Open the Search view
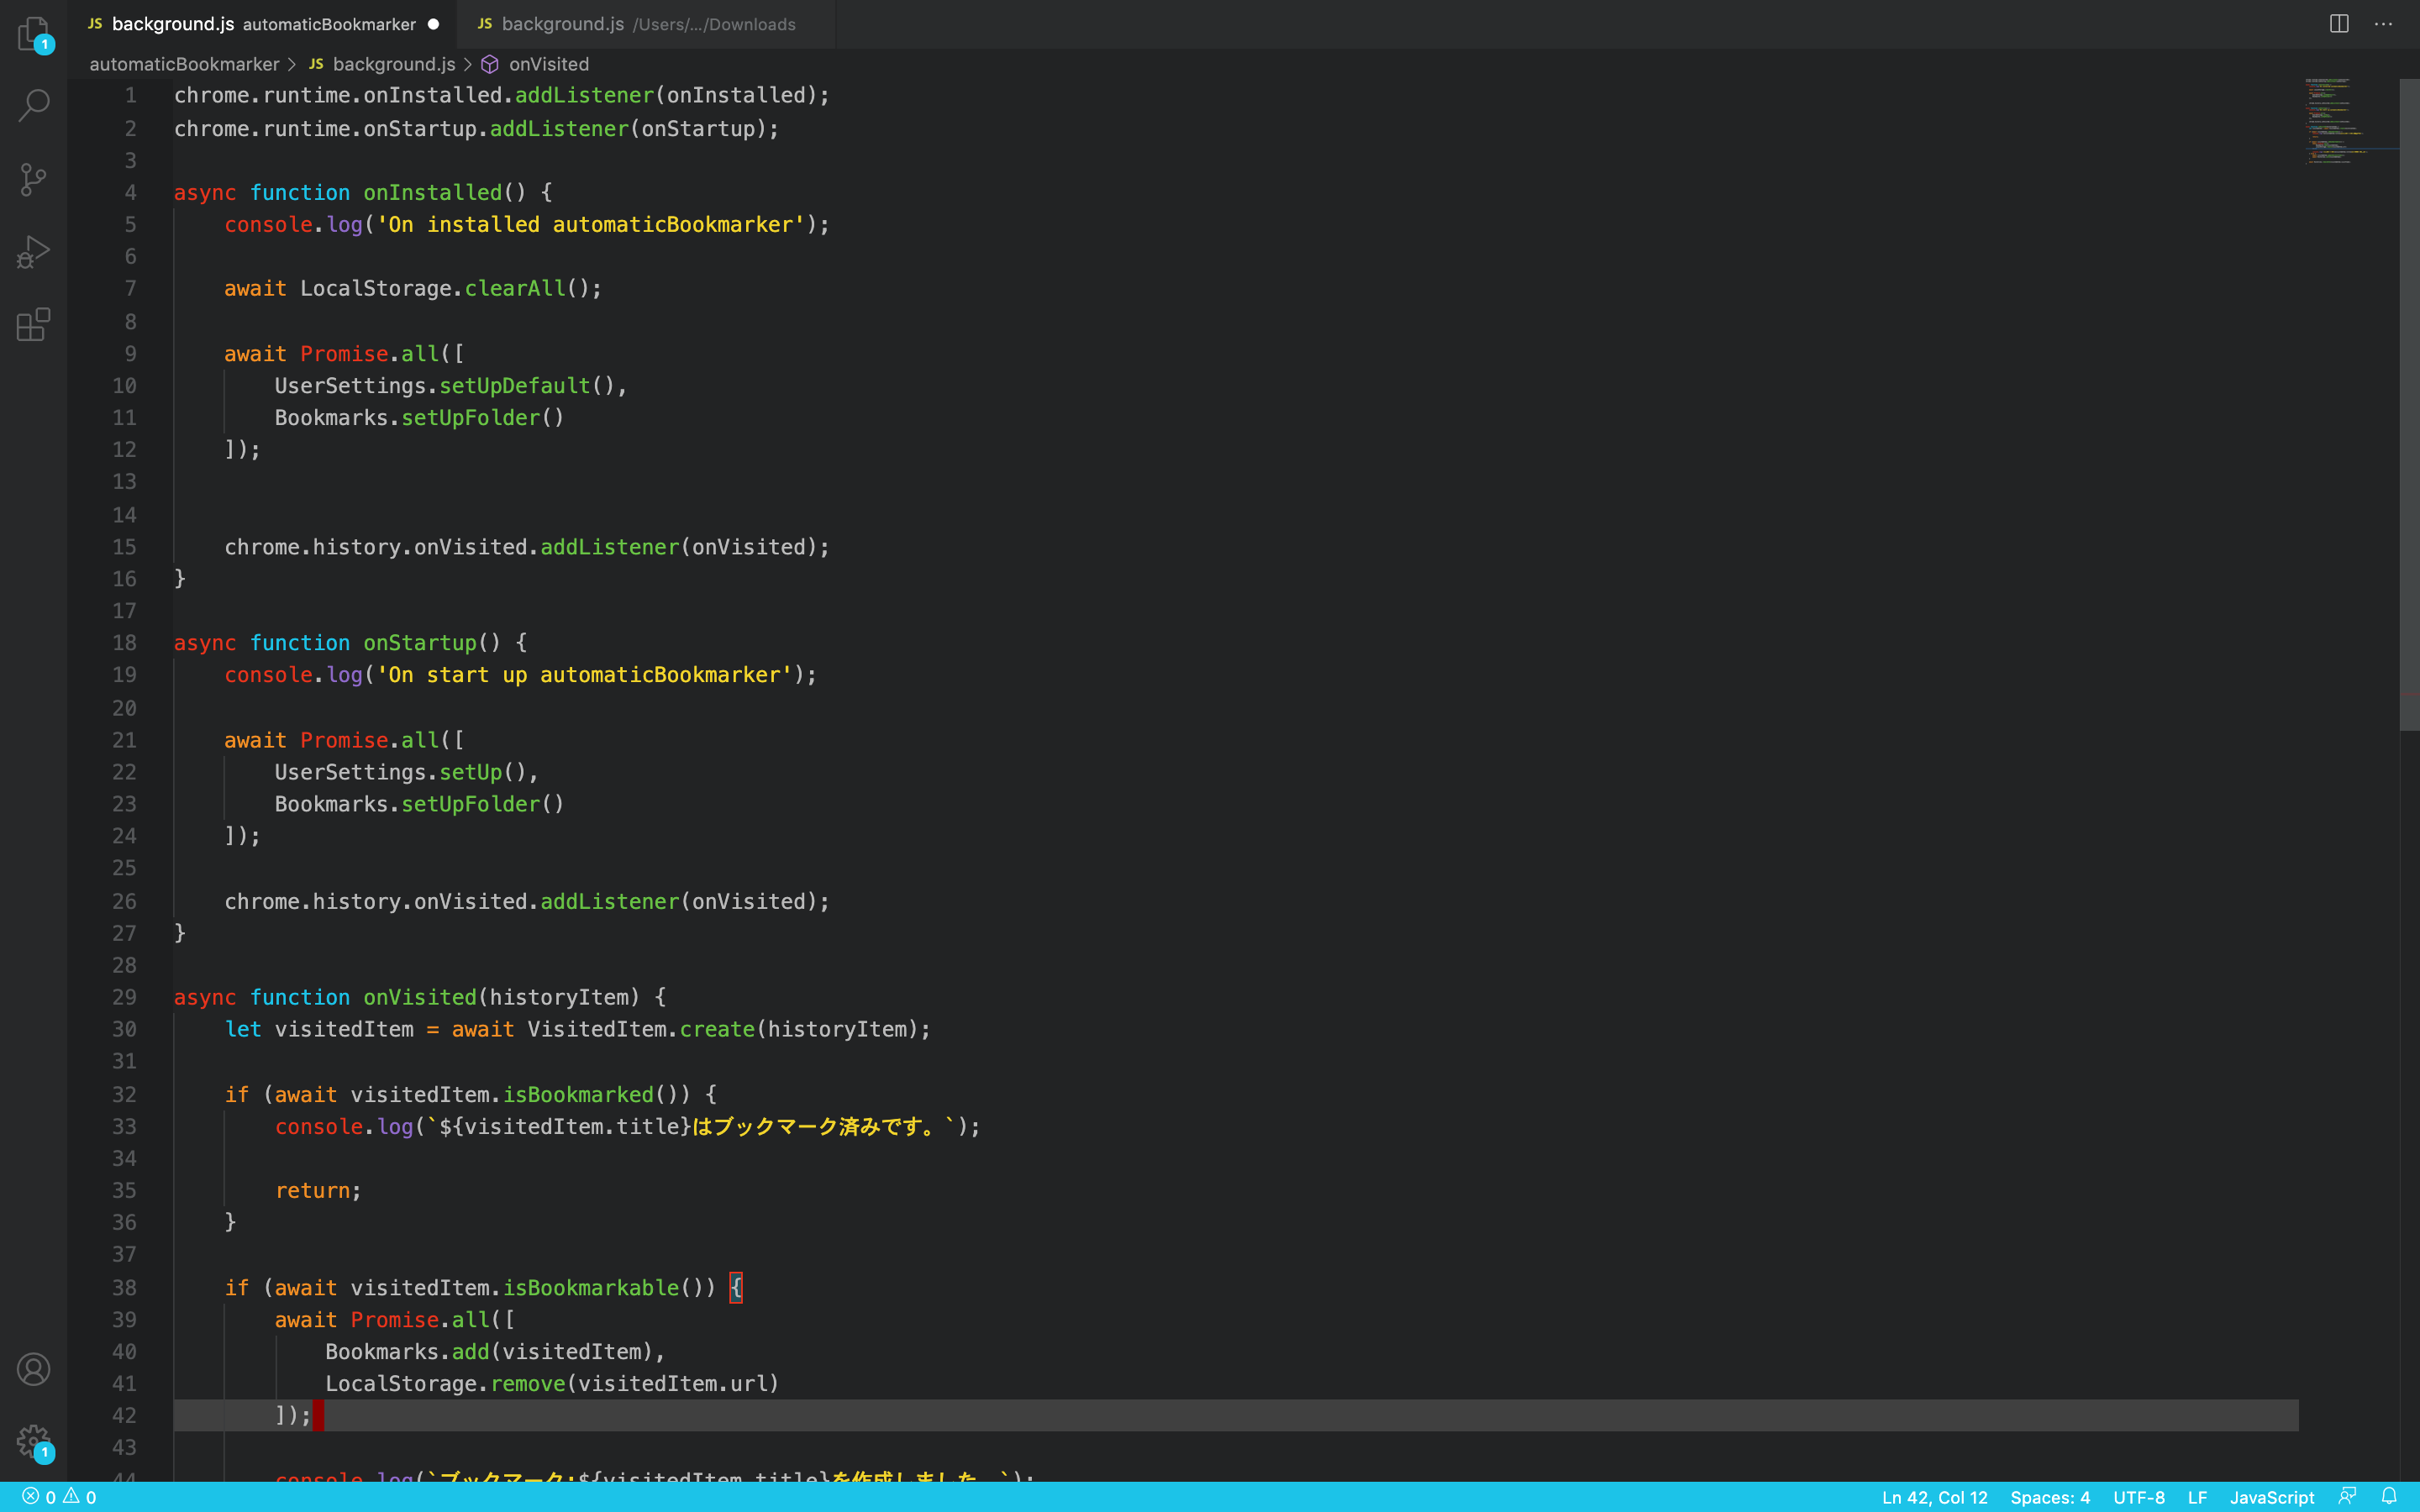Screen dimensions: 2420x1512 click(x=33, y=105)
